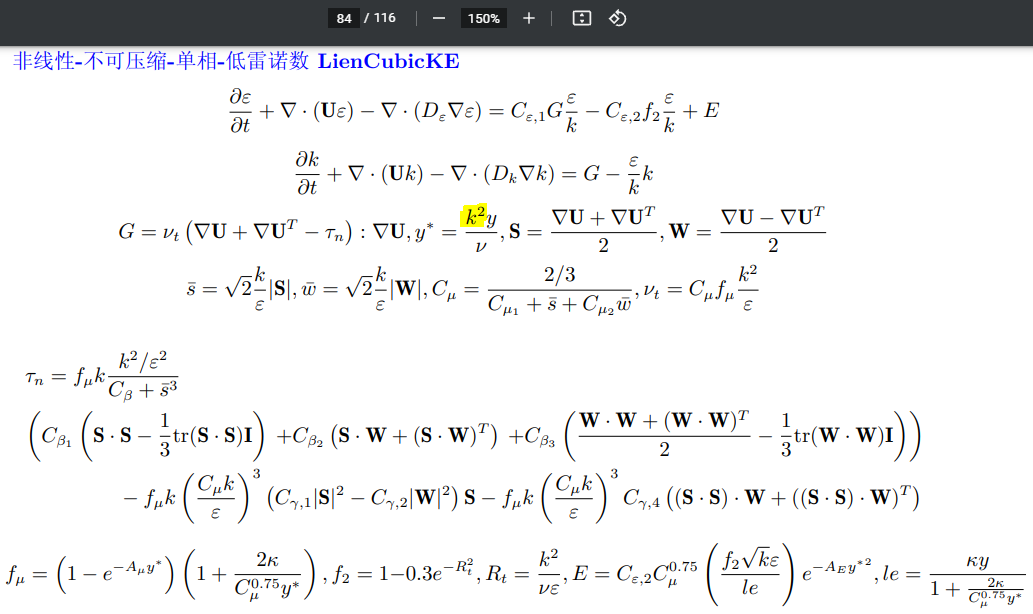Toggle the fit to page icon

click(582, 18)
